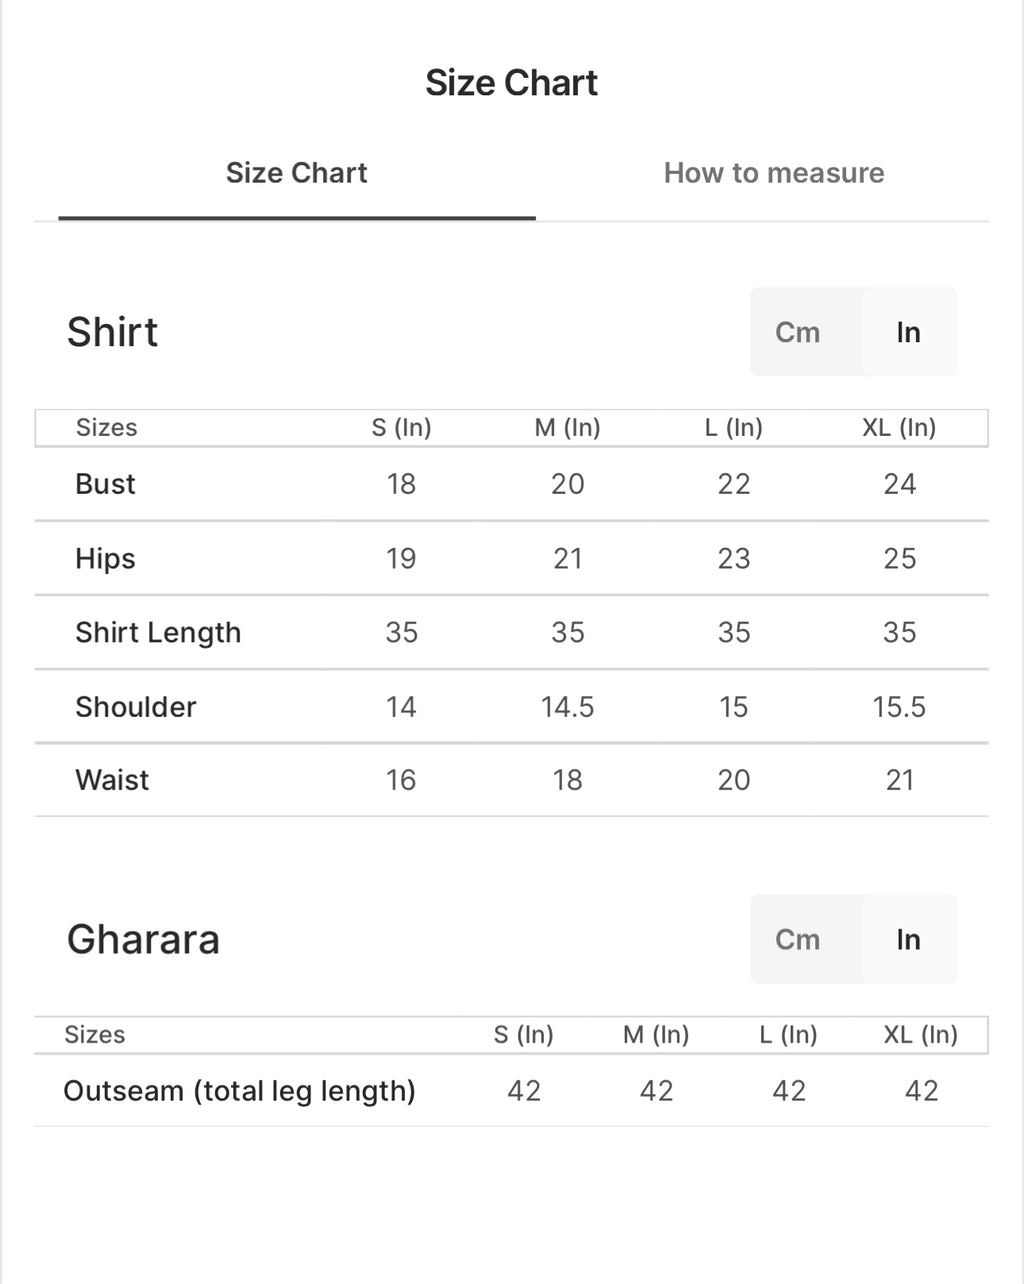Switch Gharara units to In
Image resolution: width=1024 pixels, height=1284 pixels.
pos(908,939)
